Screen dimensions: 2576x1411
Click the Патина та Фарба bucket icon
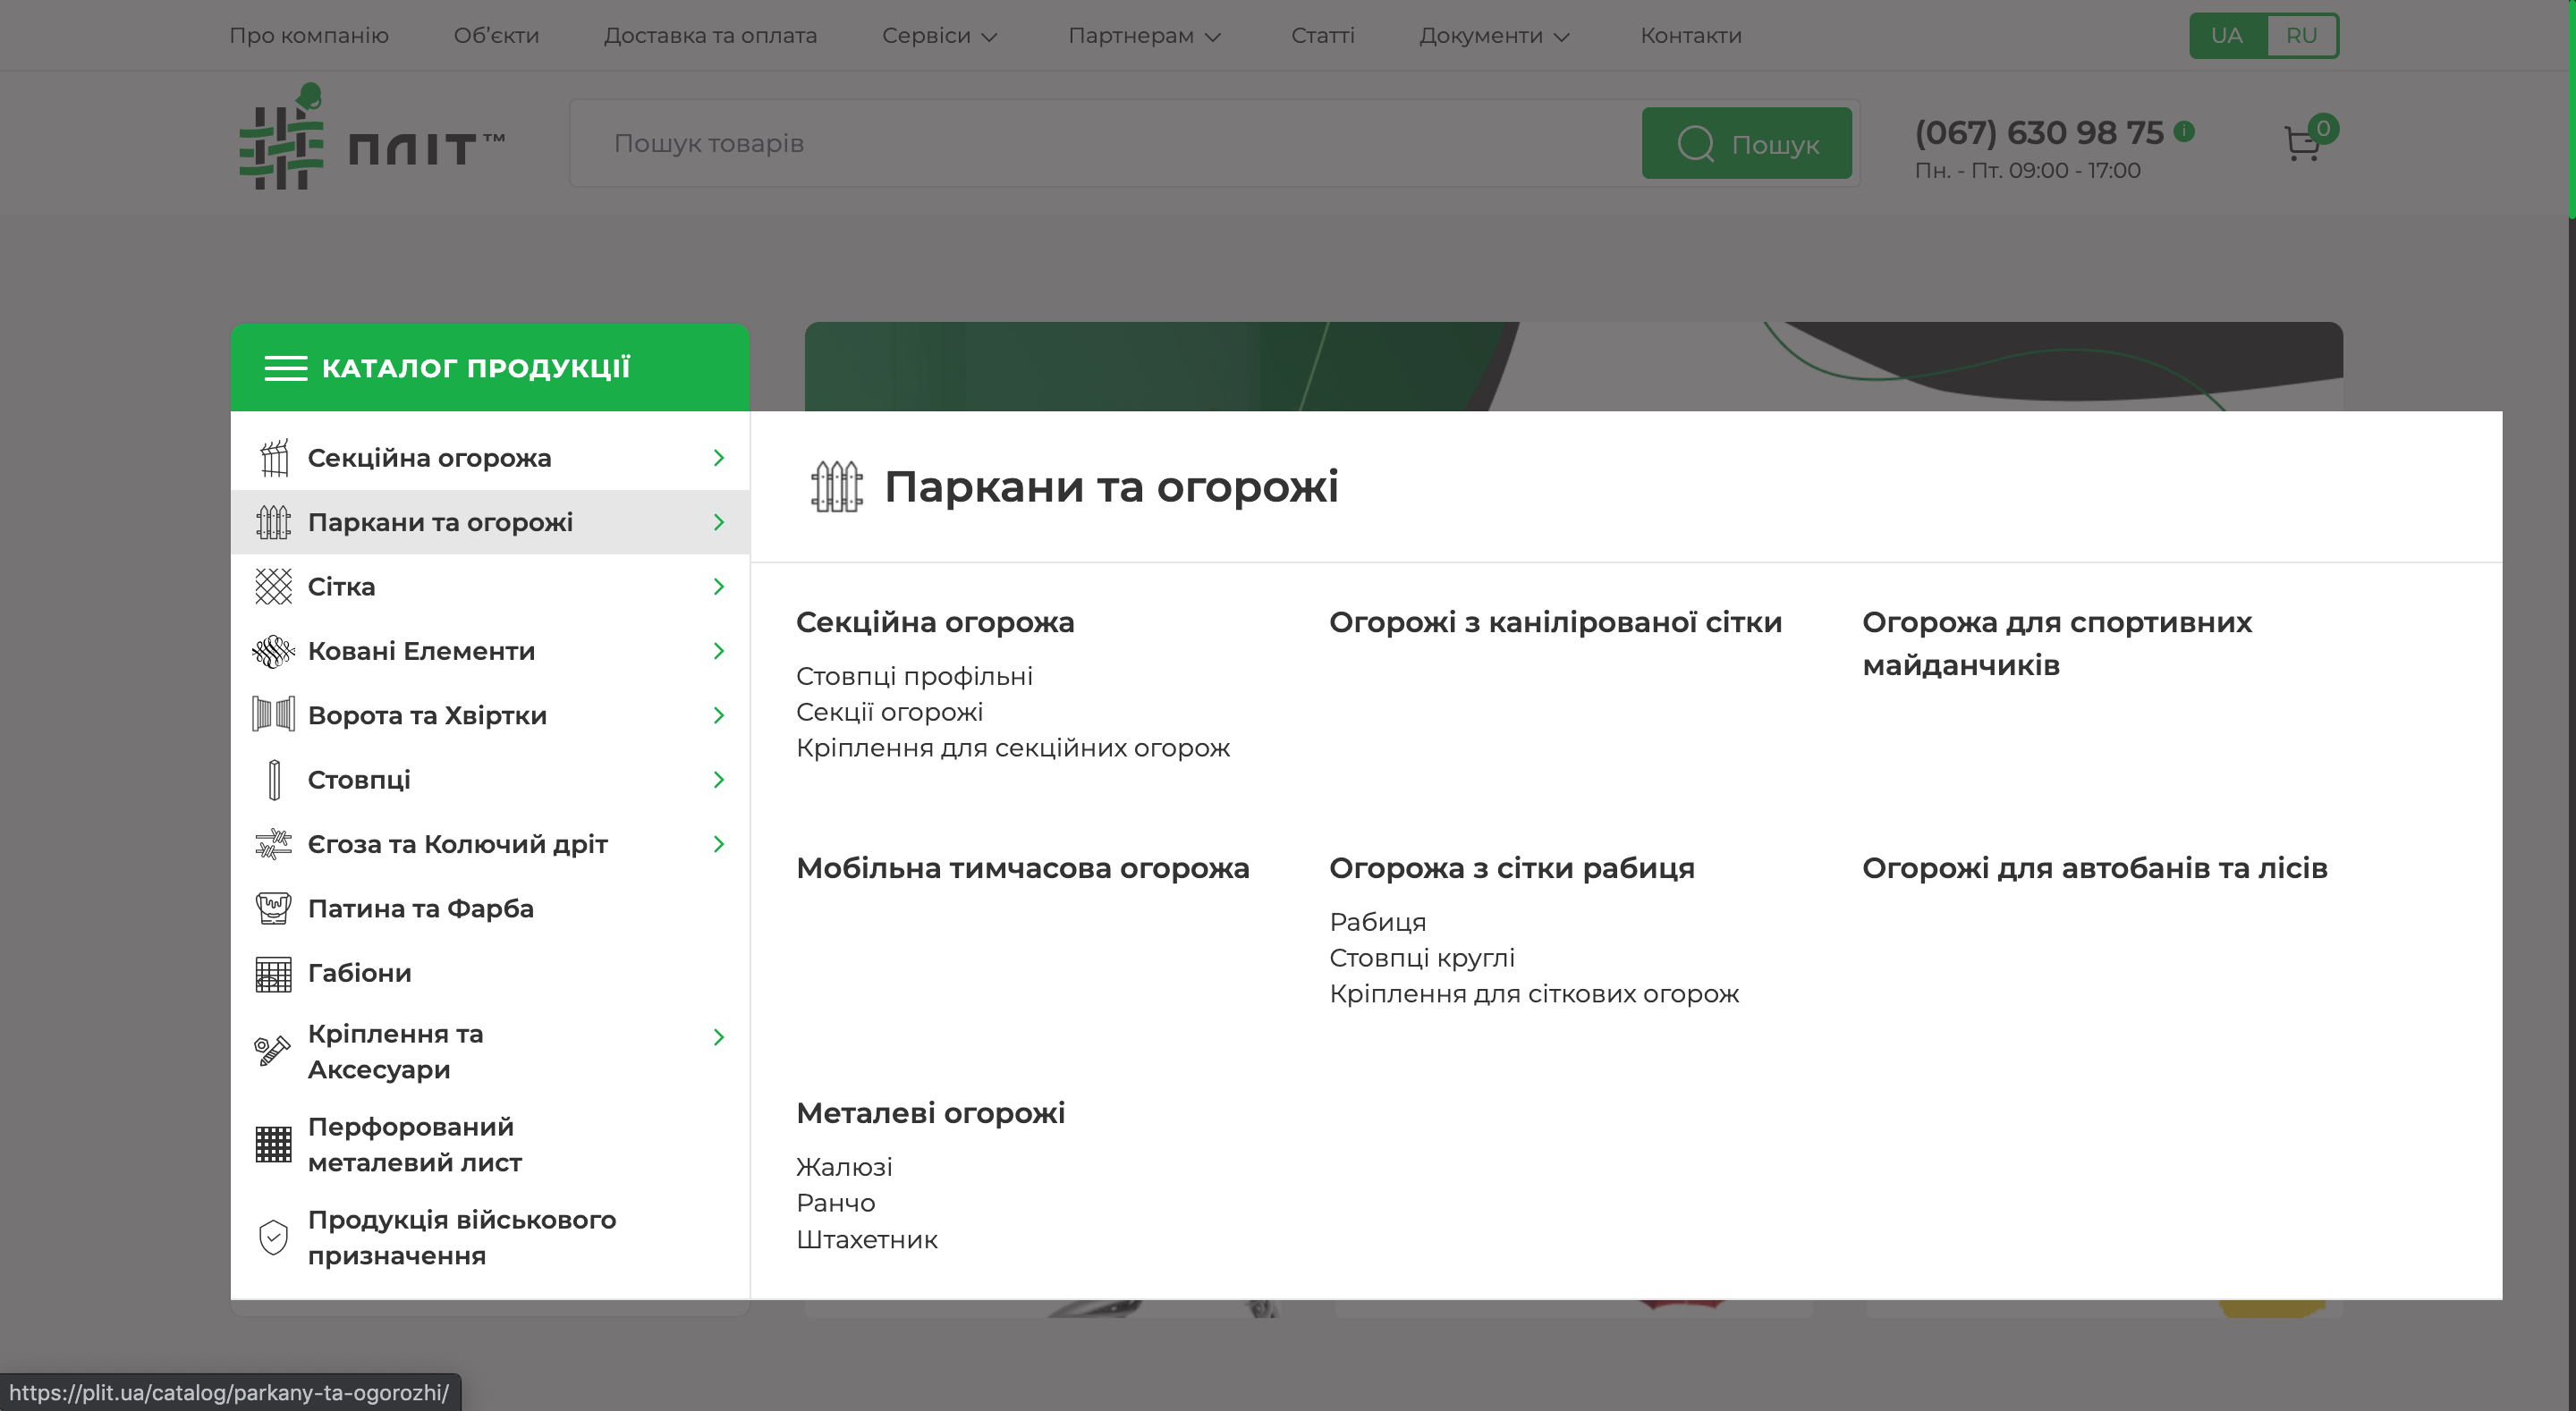pyautogui.click(x=273, y=908)
